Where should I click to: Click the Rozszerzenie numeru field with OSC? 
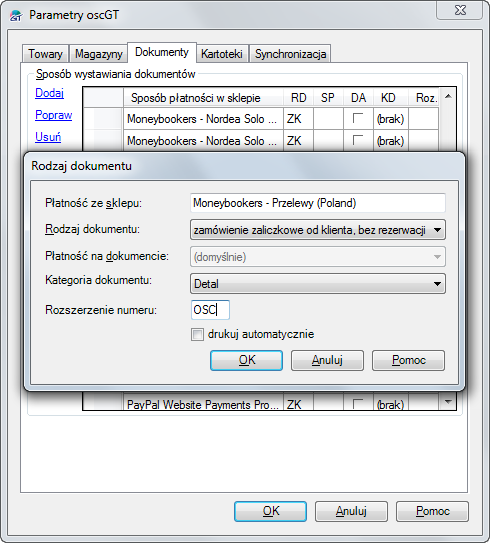[x=210, y=310]
